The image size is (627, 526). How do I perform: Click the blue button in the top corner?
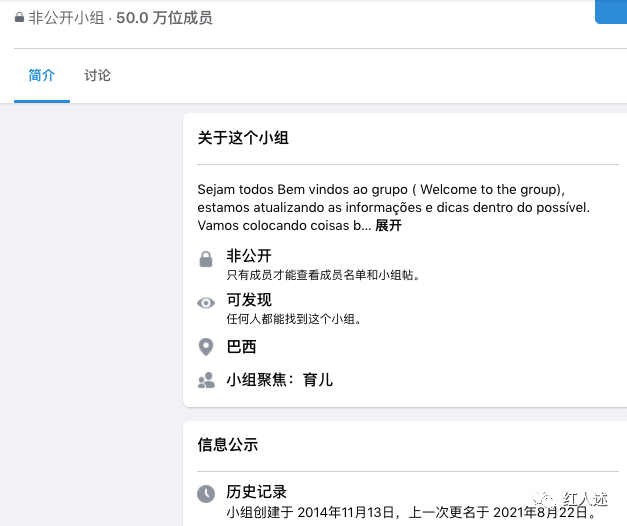pyautogui.click(x=611, y=12)
